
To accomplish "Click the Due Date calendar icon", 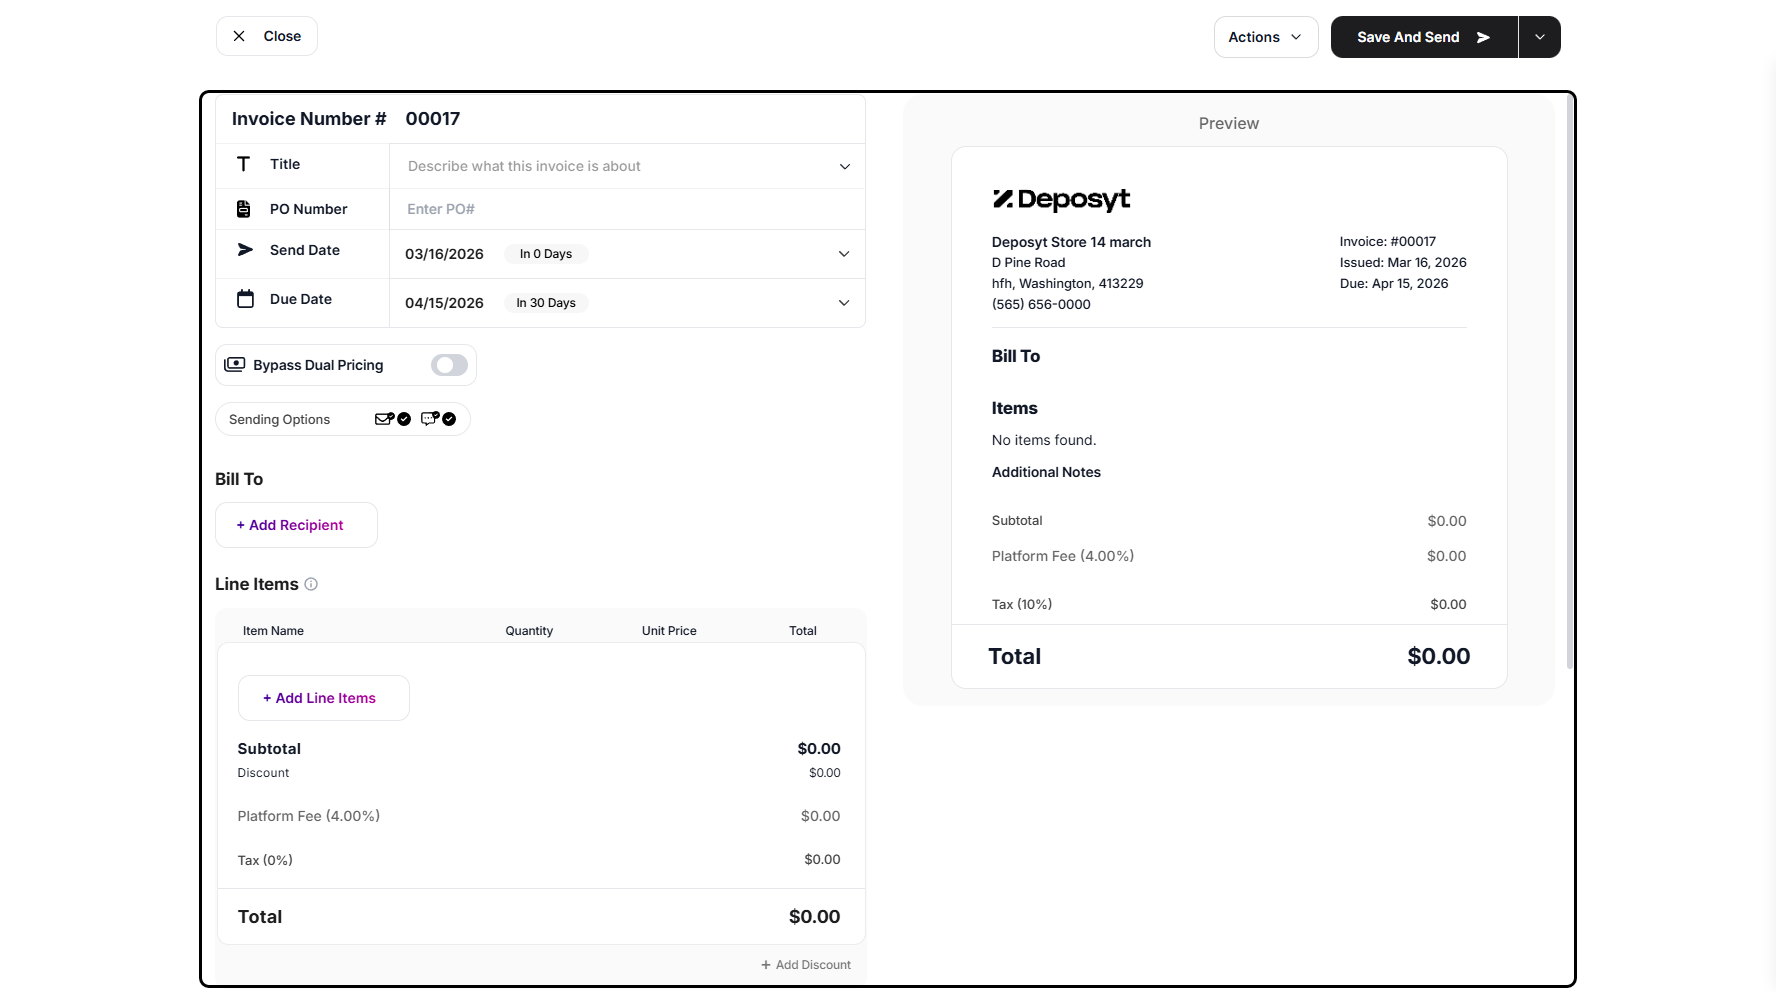I will 245,299.
